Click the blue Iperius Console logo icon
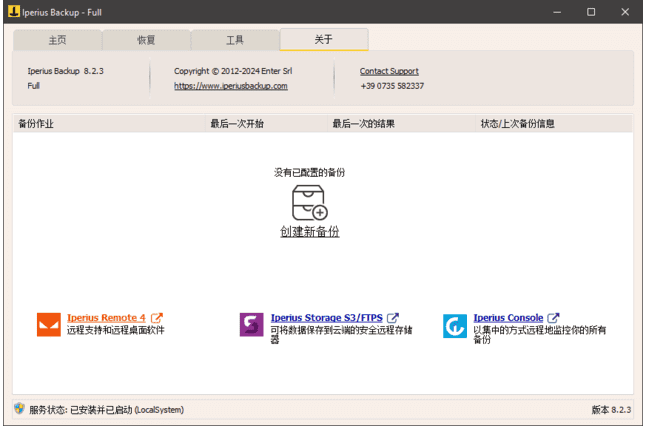Image resolution: width=645 pixels, height=428 pixels. click(x=455, y=326)
